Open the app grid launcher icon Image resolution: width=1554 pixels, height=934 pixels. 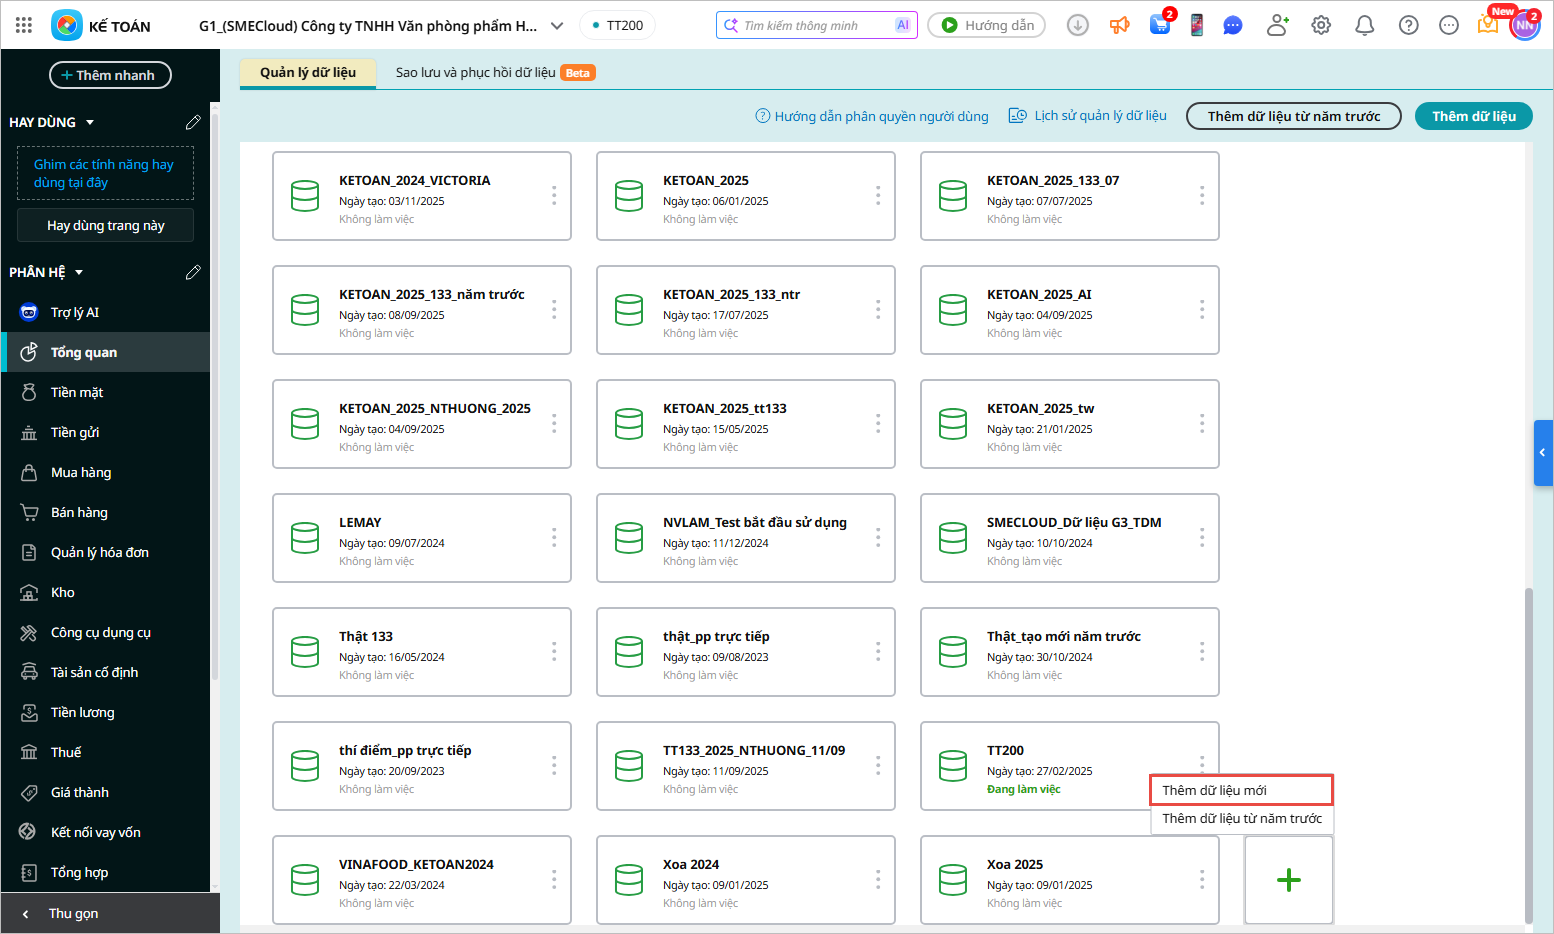[x=24, y=25]
